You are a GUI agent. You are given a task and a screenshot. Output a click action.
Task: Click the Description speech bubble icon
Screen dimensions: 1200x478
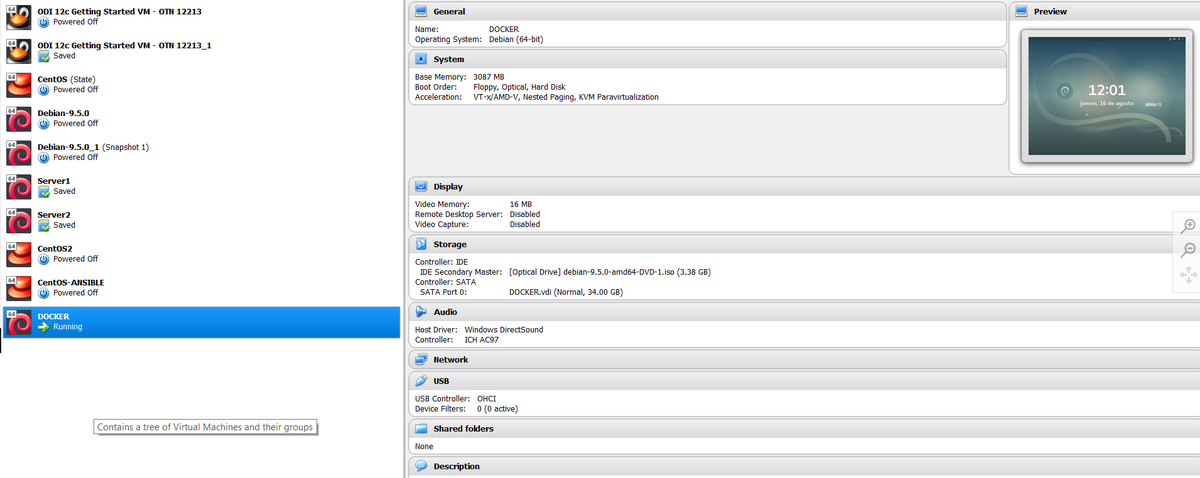point(421,466)
